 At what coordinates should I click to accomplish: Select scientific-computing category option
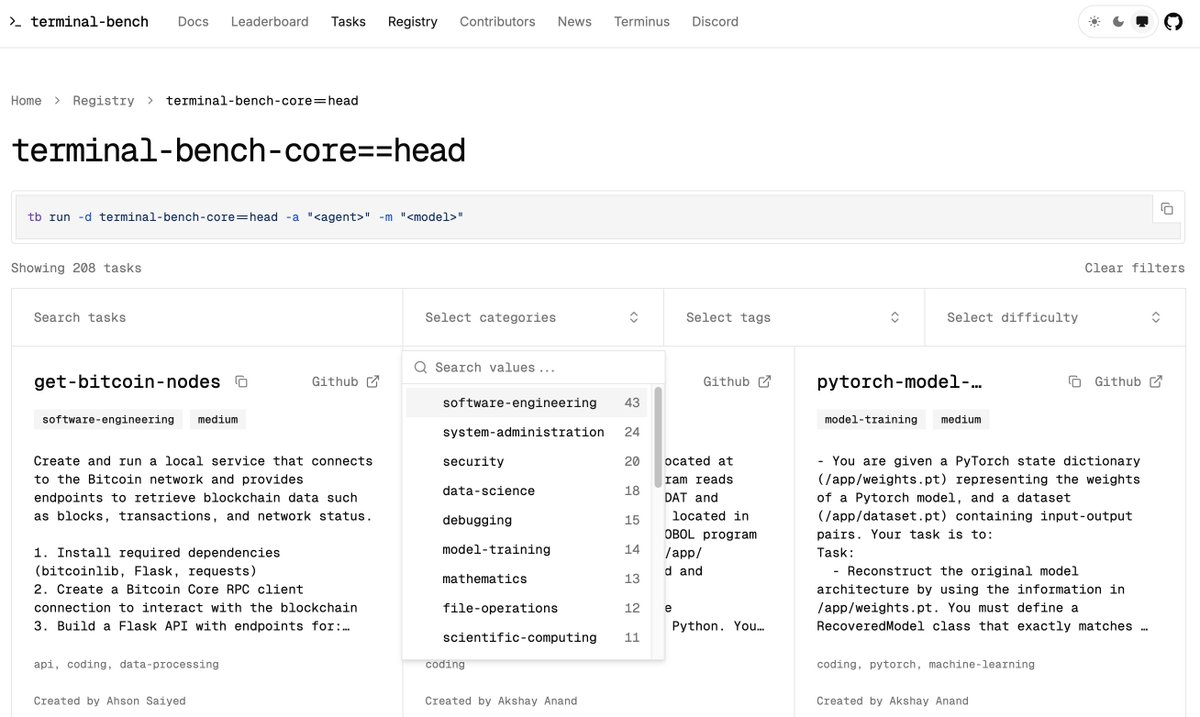click(x=527, y=637)
